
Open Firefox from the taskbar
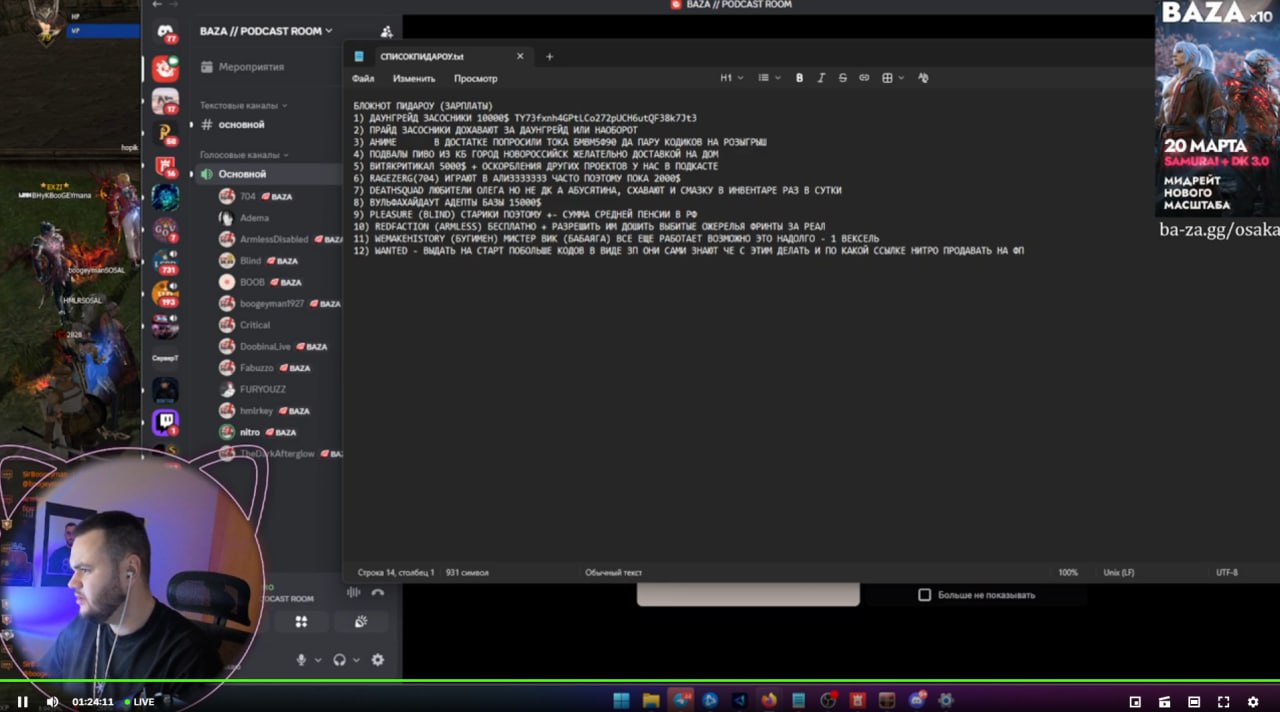(769, 700)
